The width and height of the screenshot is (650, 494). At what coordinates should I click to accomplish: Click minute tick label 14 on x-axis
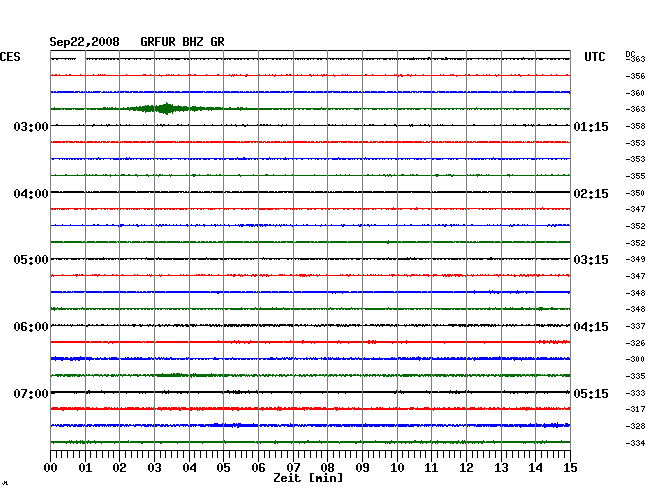[535, 467]
